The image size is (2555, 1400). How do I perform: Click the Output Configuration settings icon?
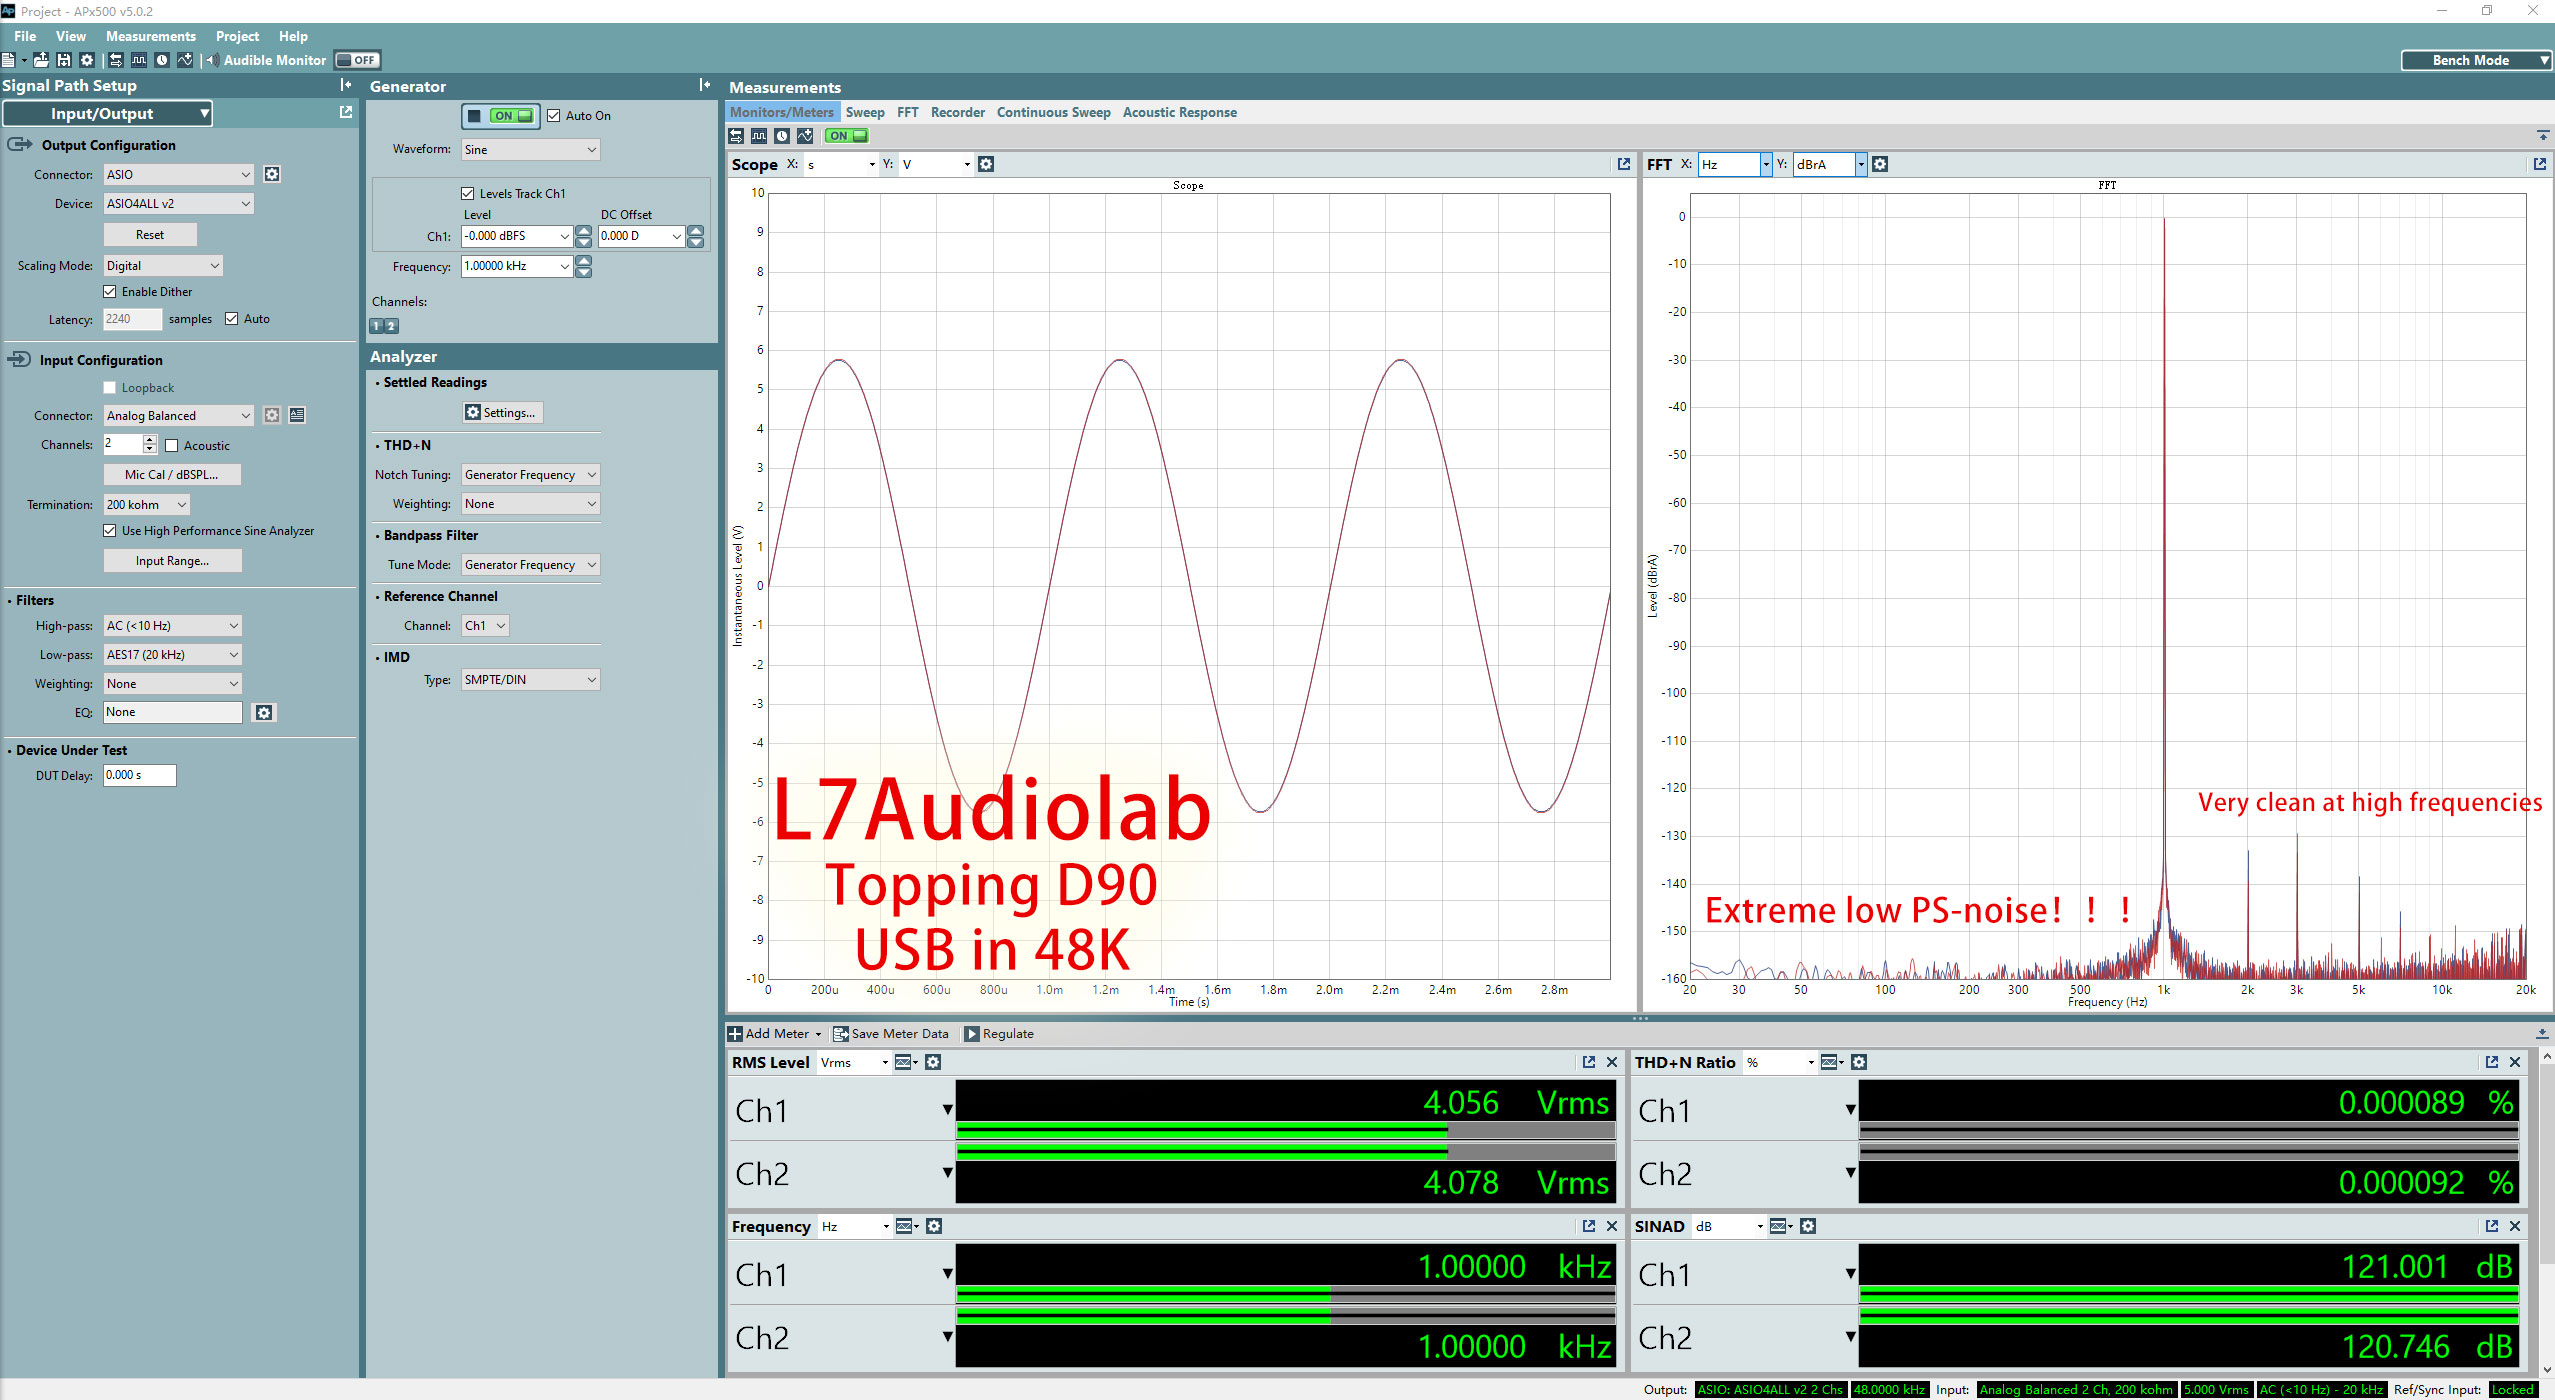point(271,172)
